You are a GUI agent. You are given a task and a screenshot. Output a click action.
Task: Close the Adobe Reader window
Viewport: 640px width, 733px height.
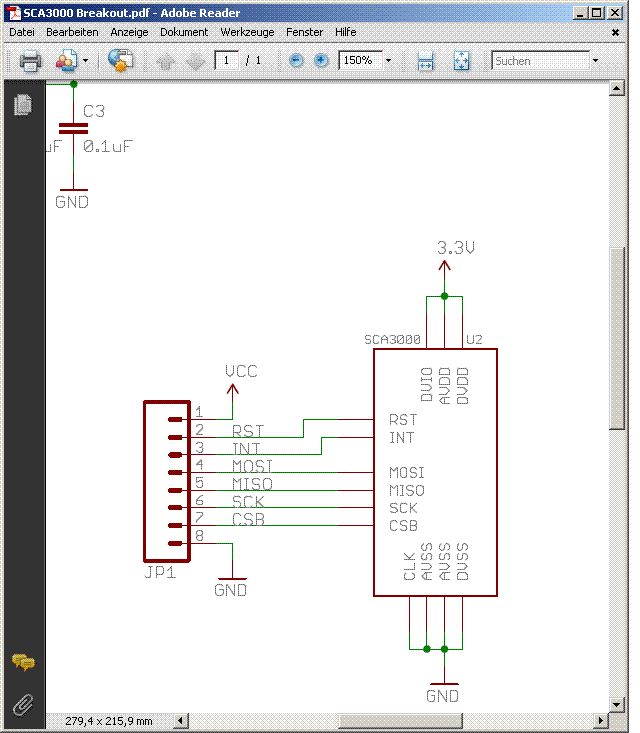(x=615, y=13)
